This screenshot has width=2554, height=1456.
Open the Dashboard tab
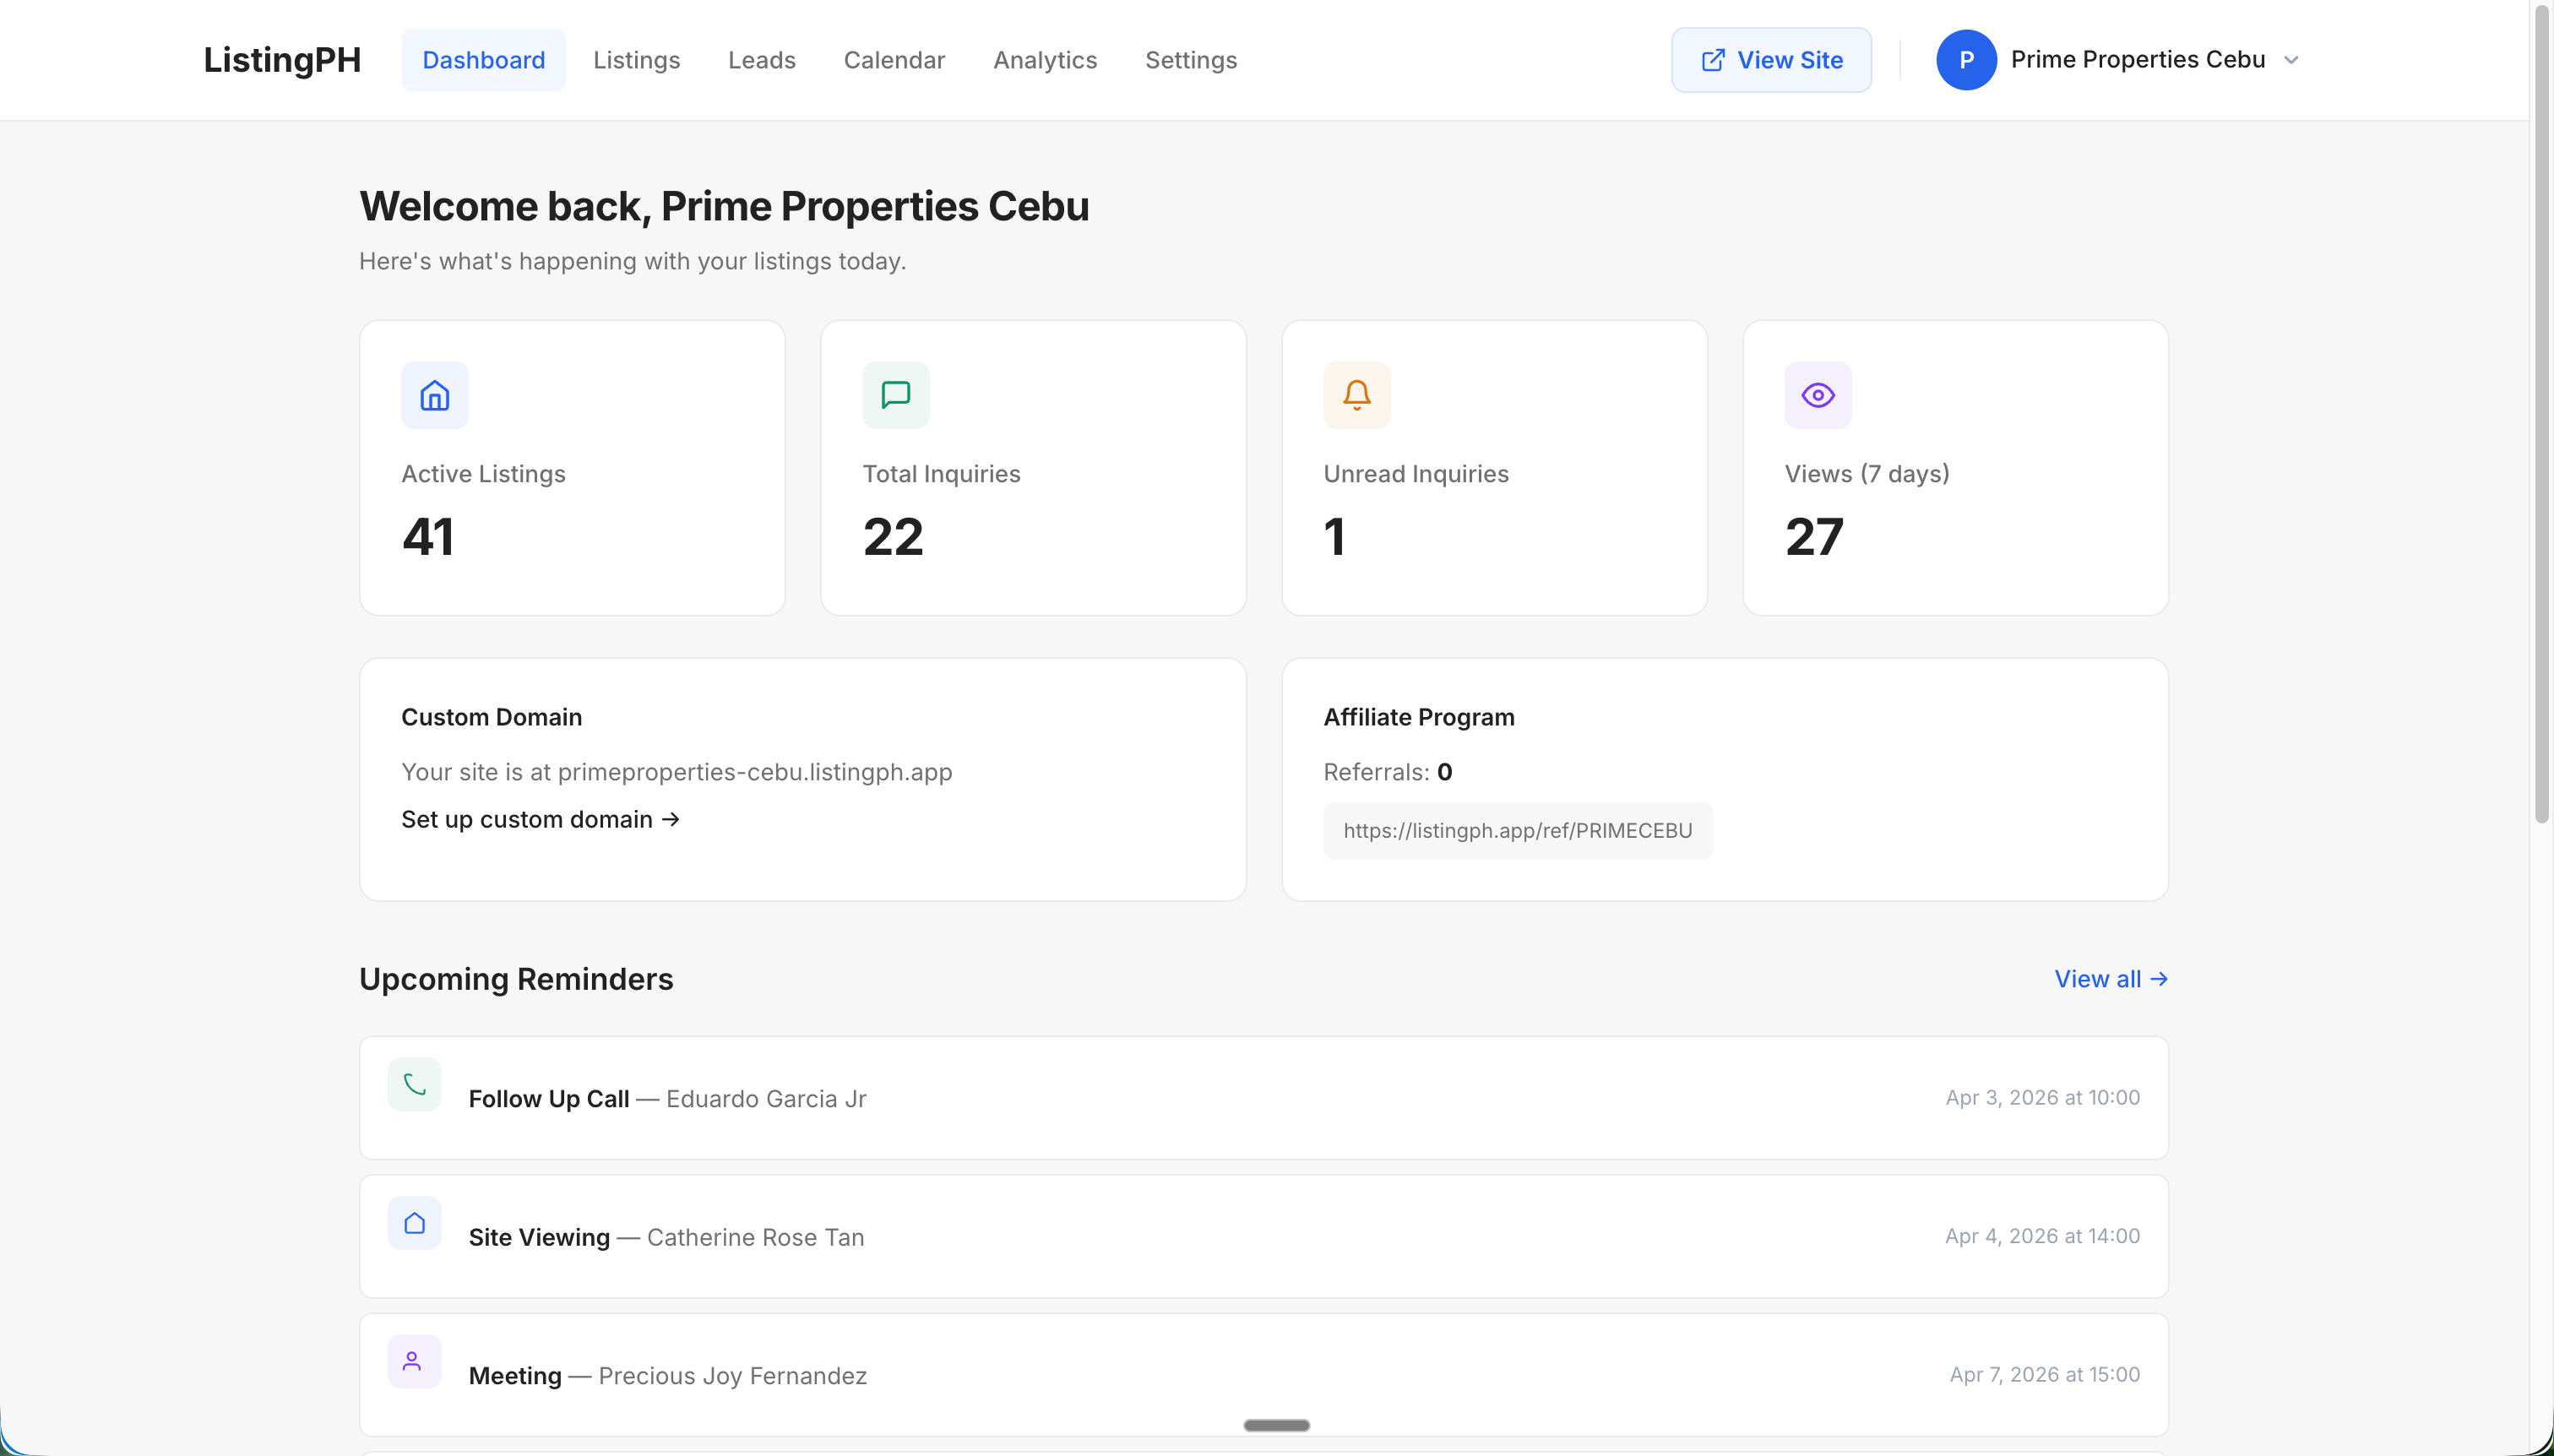pyautogui.click(x=483, y=60)
